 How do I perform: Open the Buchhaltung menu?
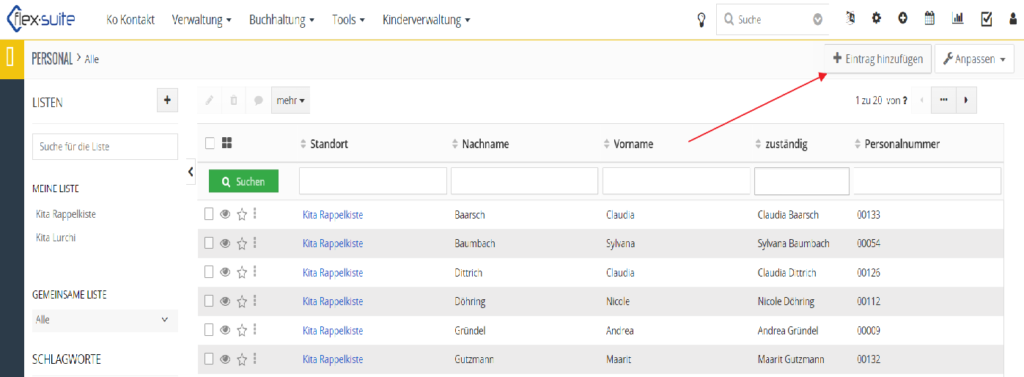[282, 20]
